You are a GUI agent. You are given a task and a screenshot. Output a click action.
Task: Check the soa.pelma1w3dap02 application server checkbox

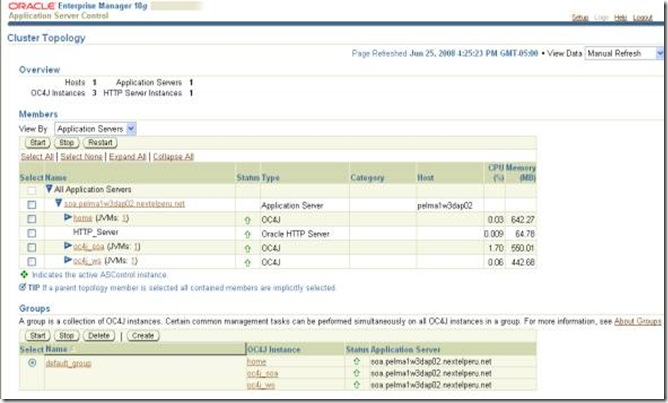point(32,205)
